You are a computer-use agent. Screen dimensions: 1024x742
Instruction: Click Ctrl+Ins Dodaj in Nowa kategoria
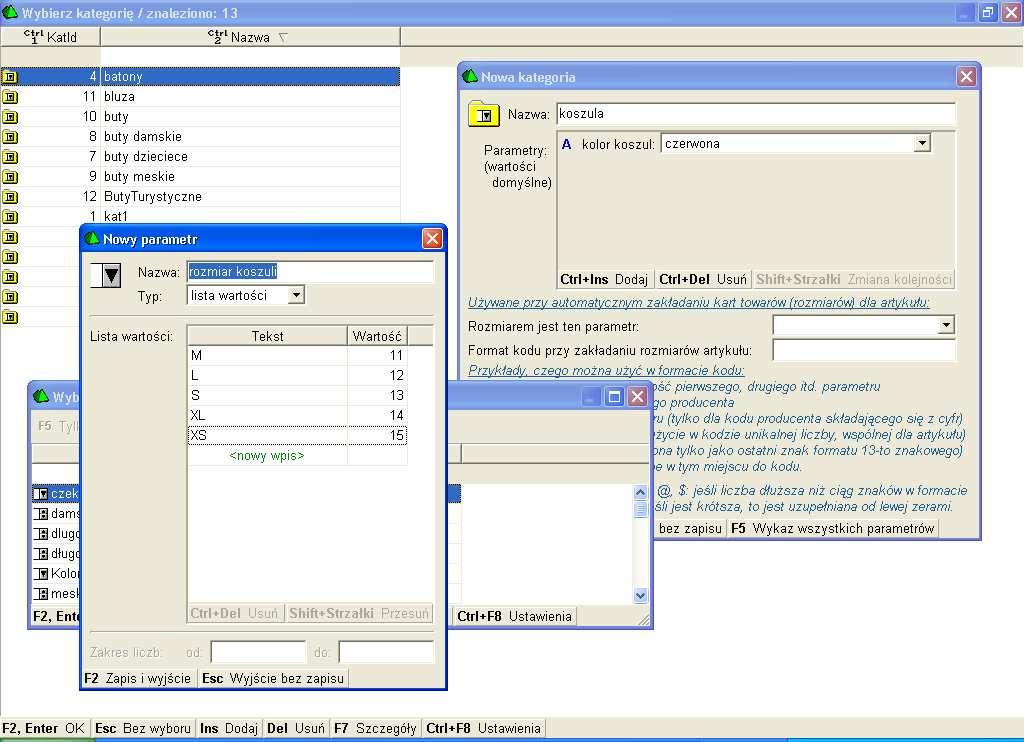603,280
